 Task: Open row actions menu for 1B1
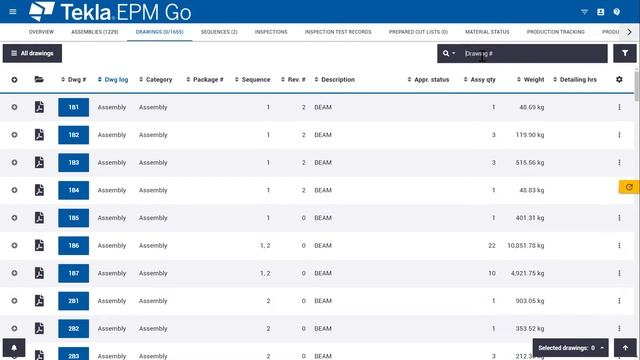tap(619, 107)
